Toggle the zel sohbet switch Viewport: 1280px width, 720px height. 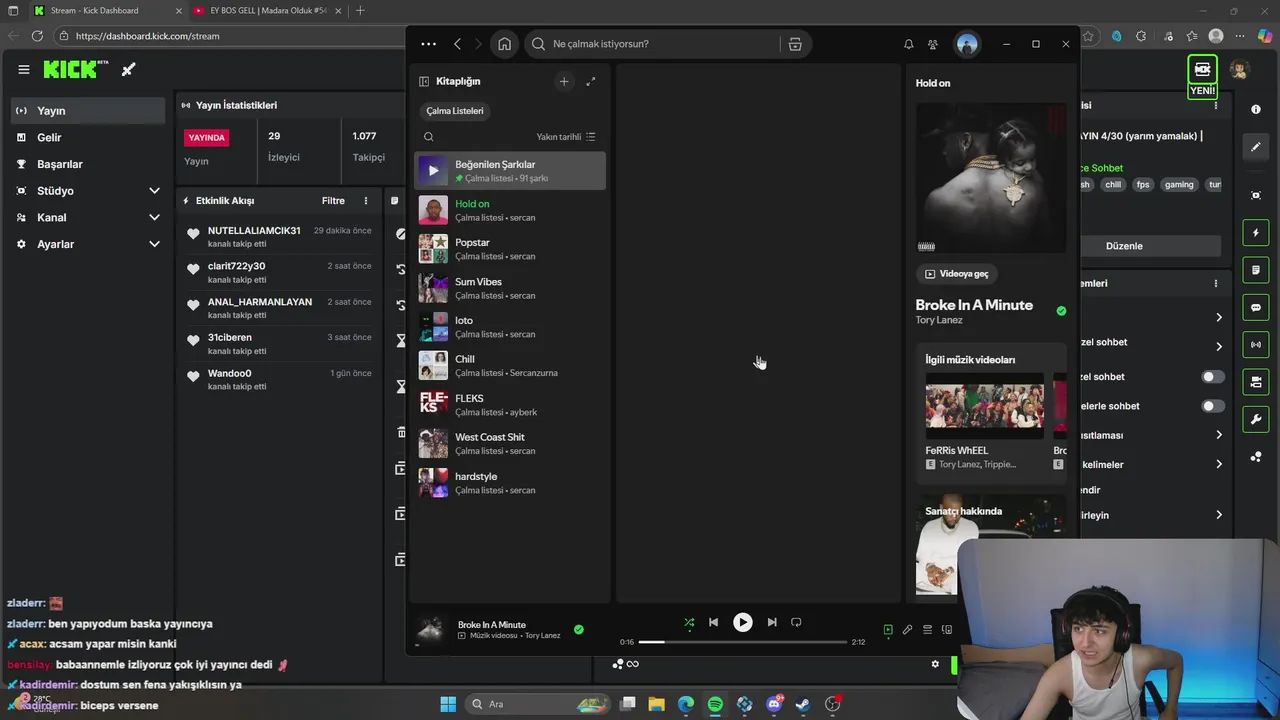[x=1212, y=377]
